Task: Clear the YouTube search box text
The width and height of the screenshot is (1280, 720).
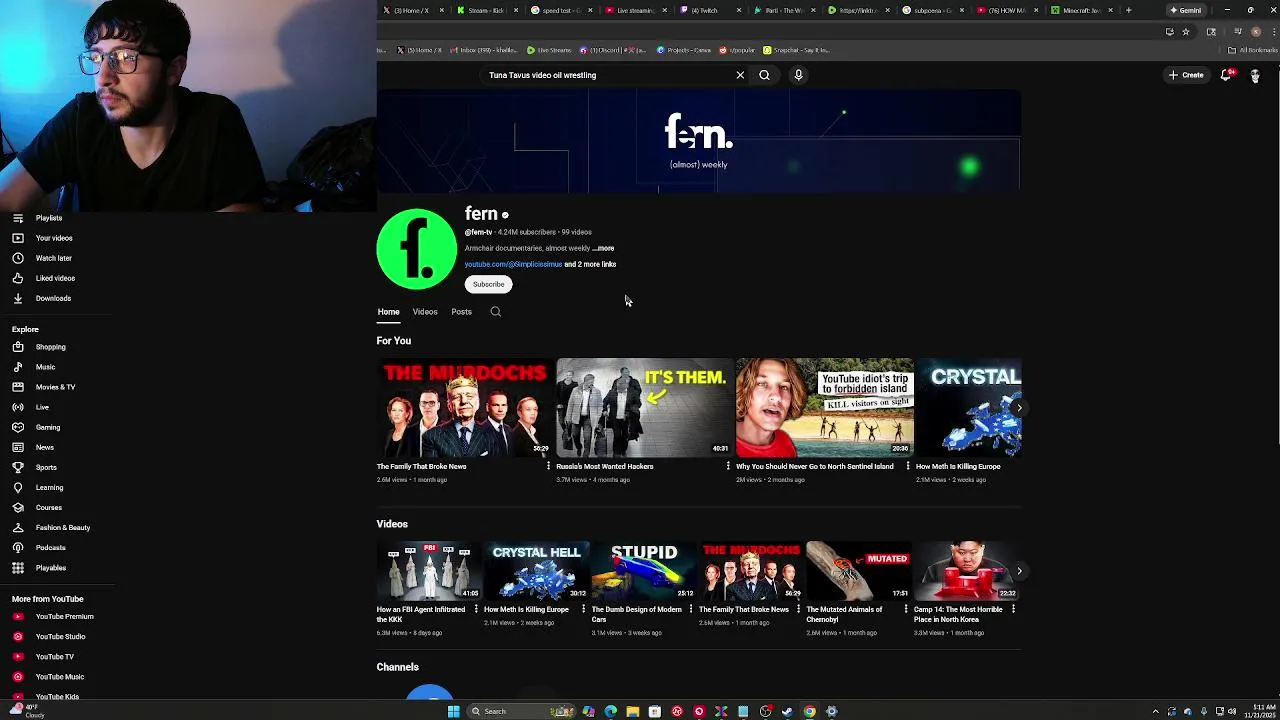Action: (x=740, y=75)
